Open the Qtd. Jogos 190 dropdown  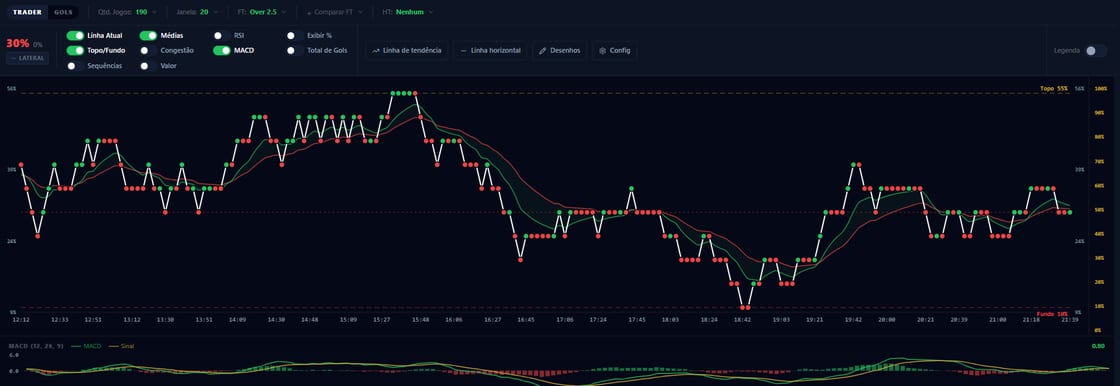pyautogui.click(x=128, y=12)
